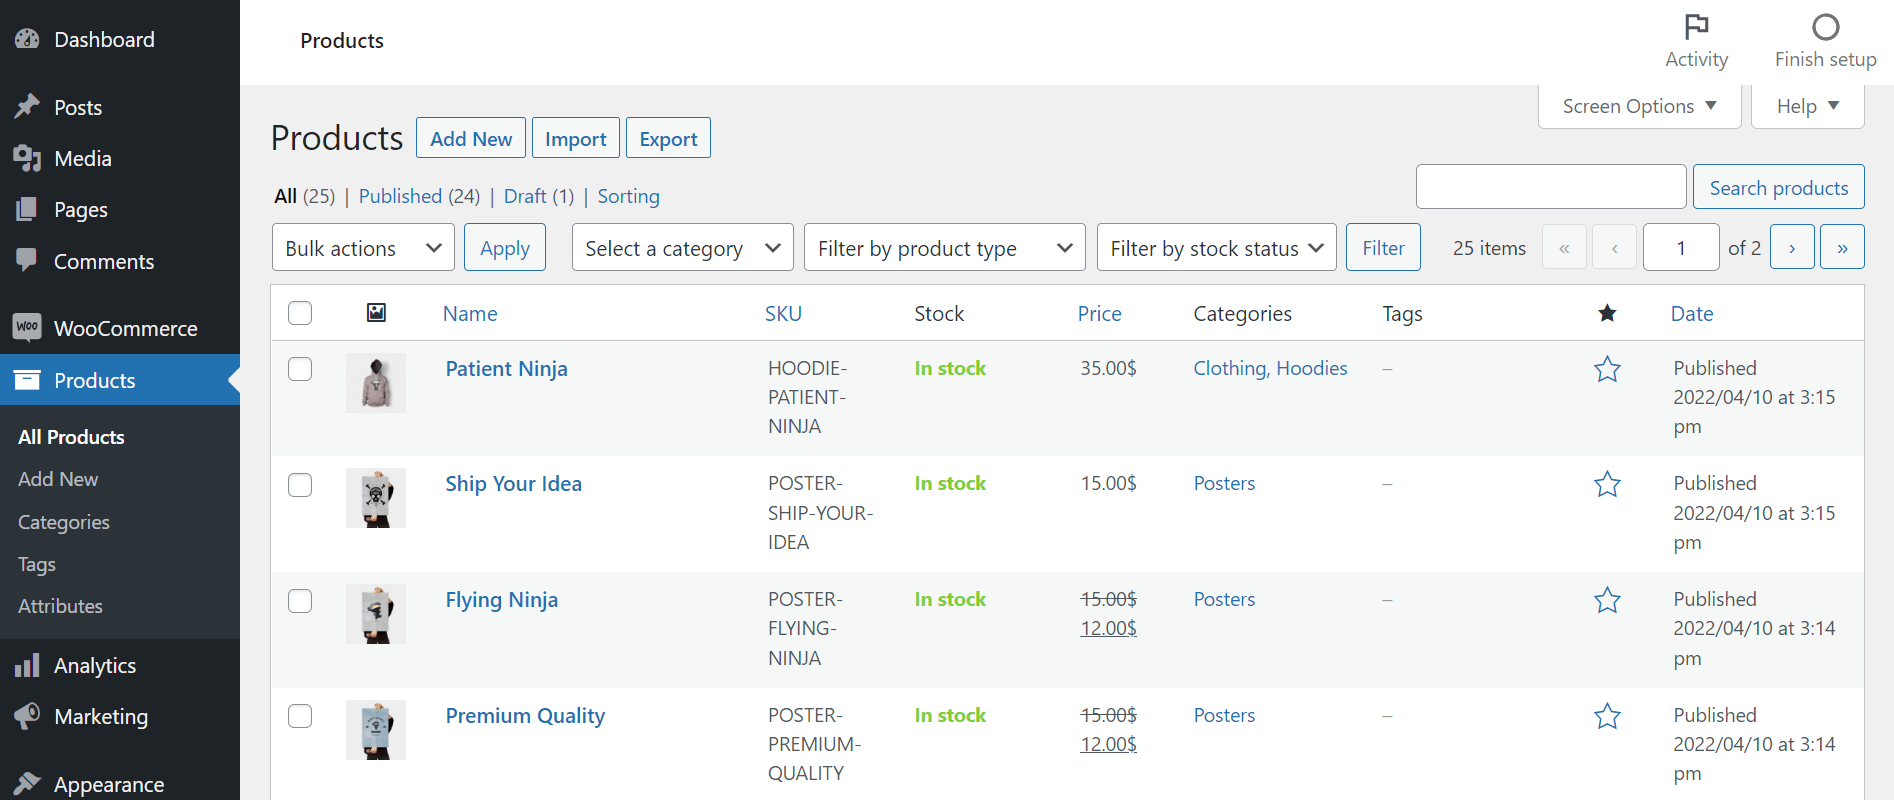Expand the Help panel
This screenshot has height=800, width=1894.
pyautogui.click(x=1807, y=106)
